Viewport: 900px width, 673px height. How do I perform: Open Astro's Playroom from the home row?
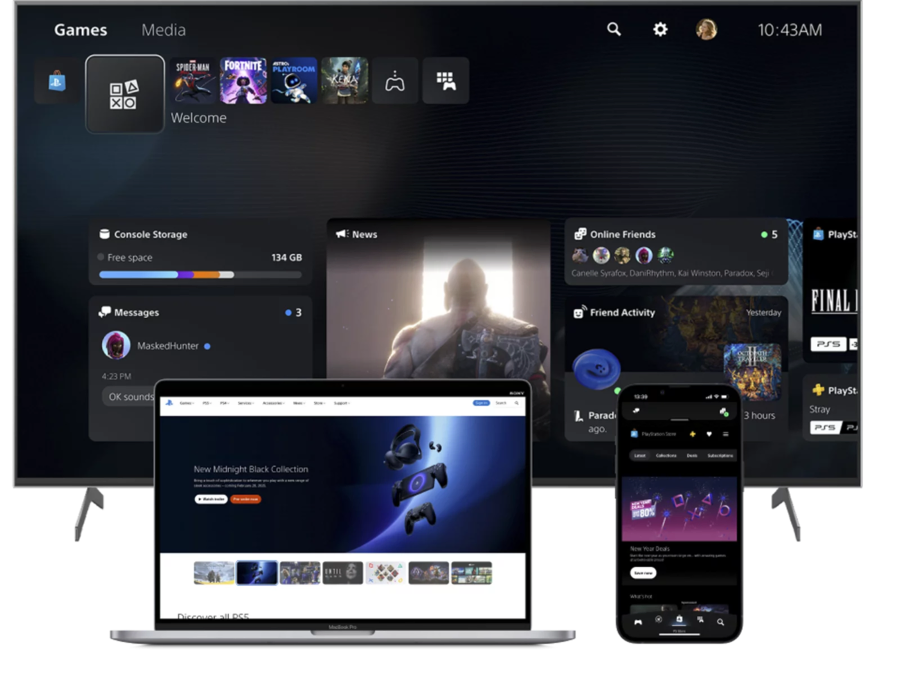(295, 80)
